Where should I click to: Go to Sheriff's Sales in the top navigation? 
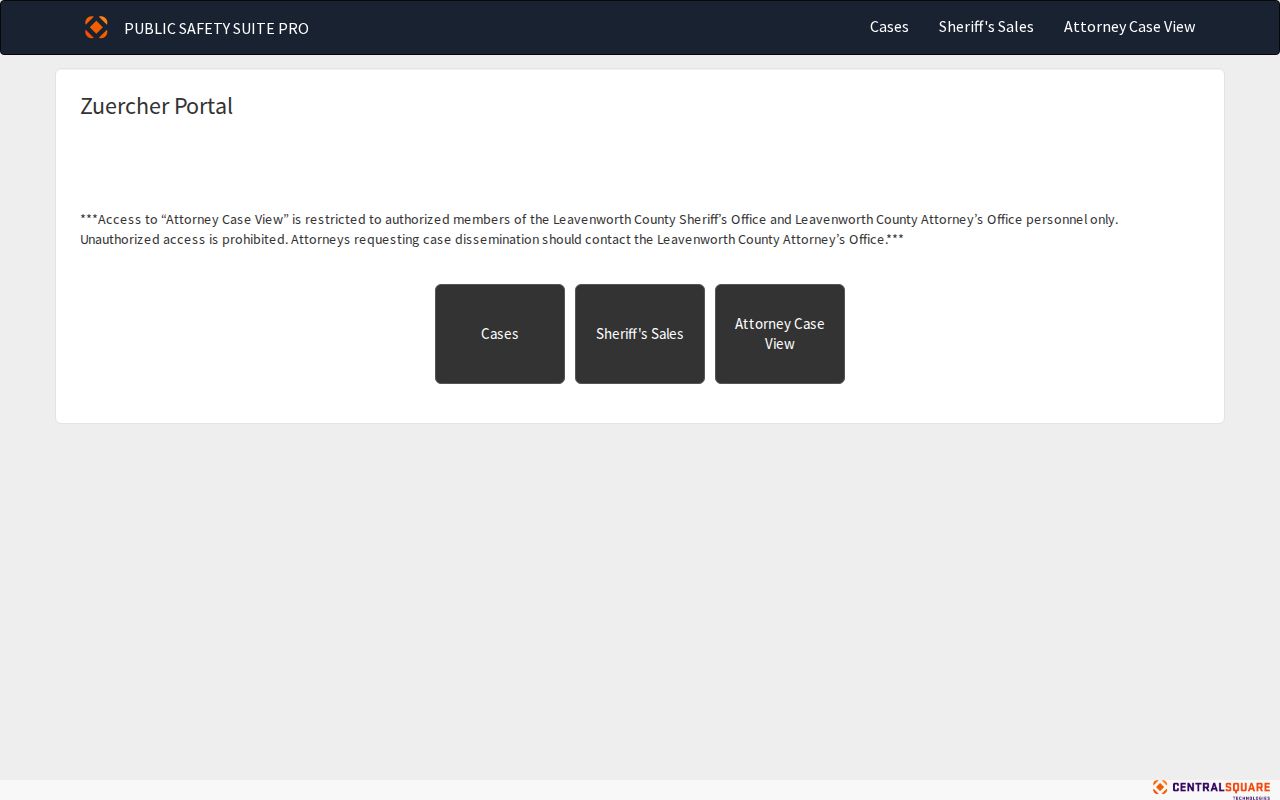tap(986, 27)
